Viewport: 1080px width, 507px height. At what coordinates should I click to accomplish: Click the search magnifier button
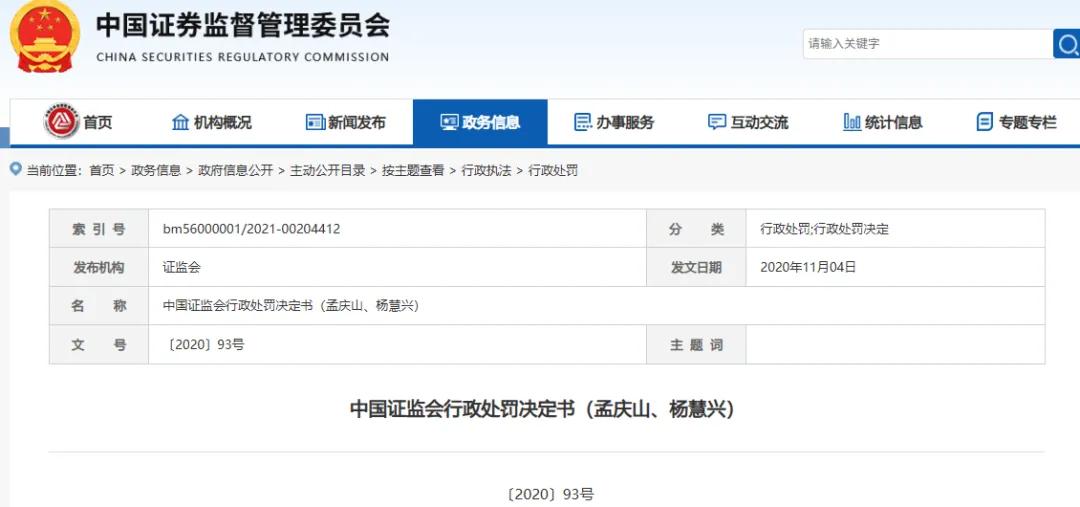click(1067, 43)
